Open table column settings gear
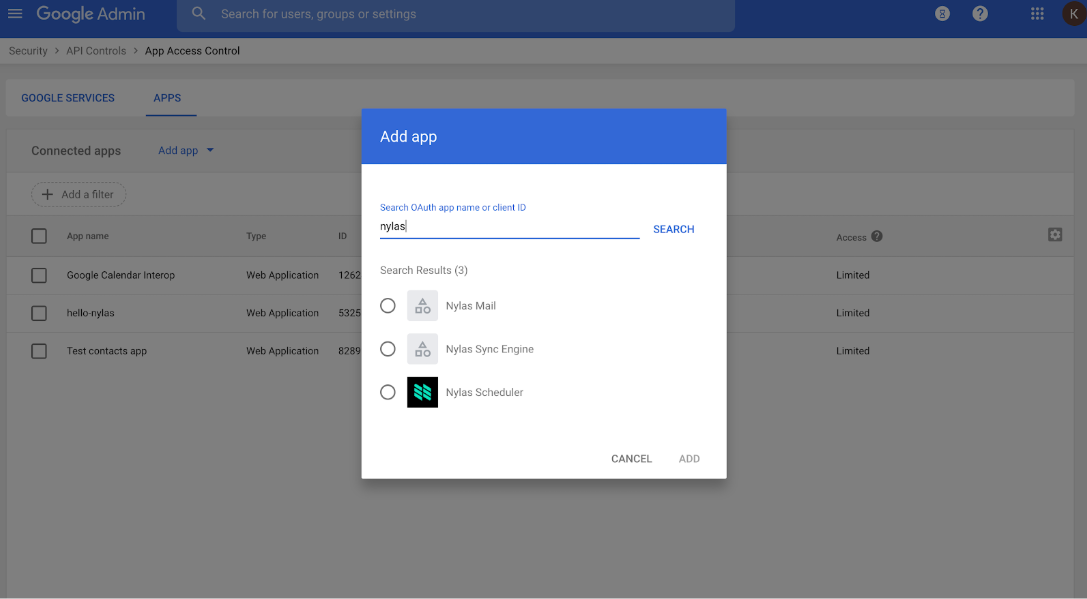 (x=1055, y=235)
